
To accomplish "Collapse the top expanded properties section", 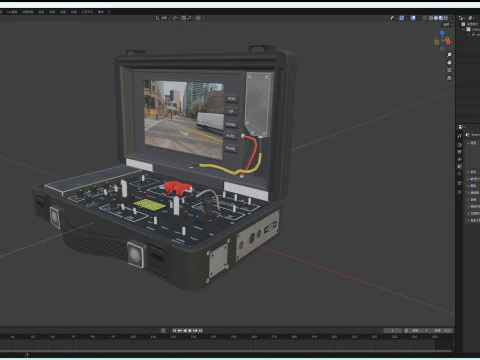I will (469, 143).
